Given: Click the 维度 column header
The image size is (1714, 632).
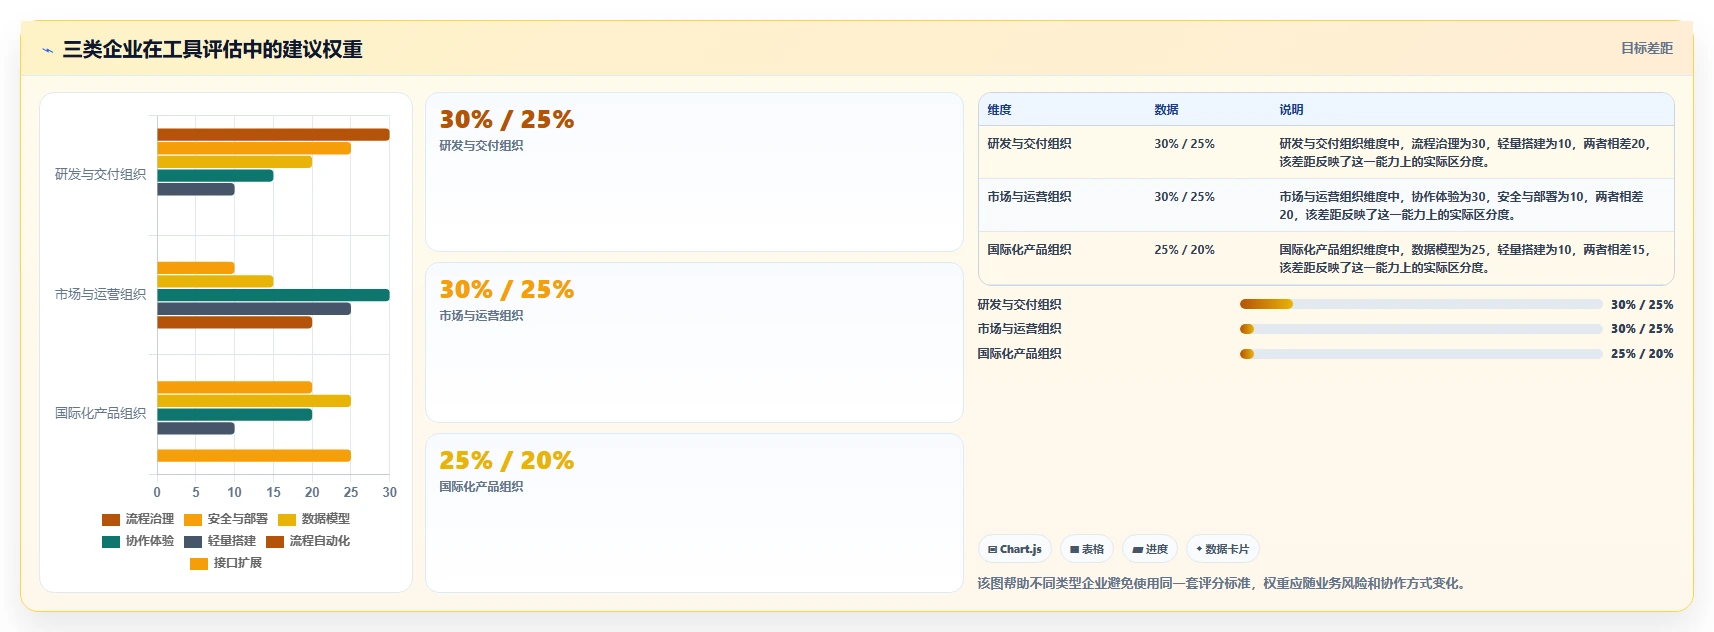Looking at the screenshot, I should tap(999, 110).
